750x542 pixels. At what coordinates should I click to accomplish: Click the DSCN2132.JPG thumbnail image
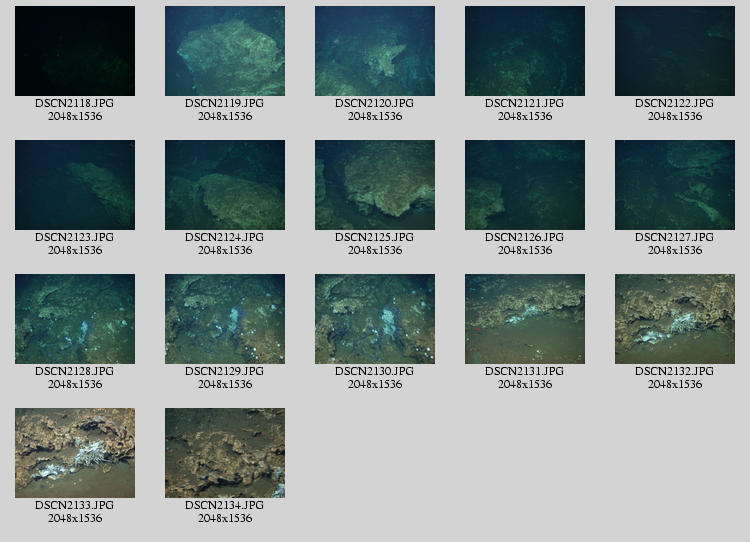click(x=675, y=319)
